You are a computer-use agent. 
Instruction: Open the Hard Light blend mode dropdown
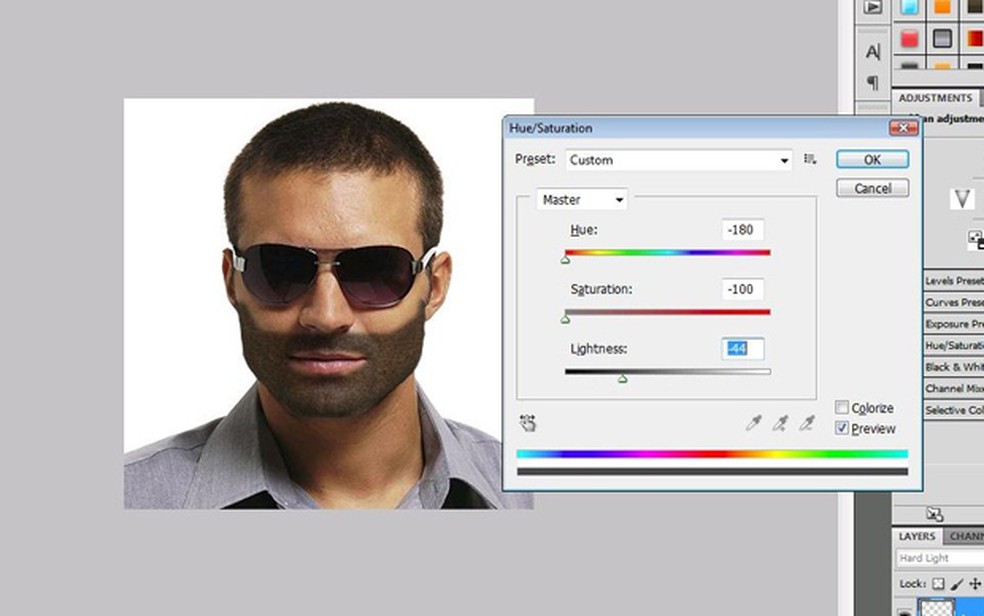click(939, 558)
